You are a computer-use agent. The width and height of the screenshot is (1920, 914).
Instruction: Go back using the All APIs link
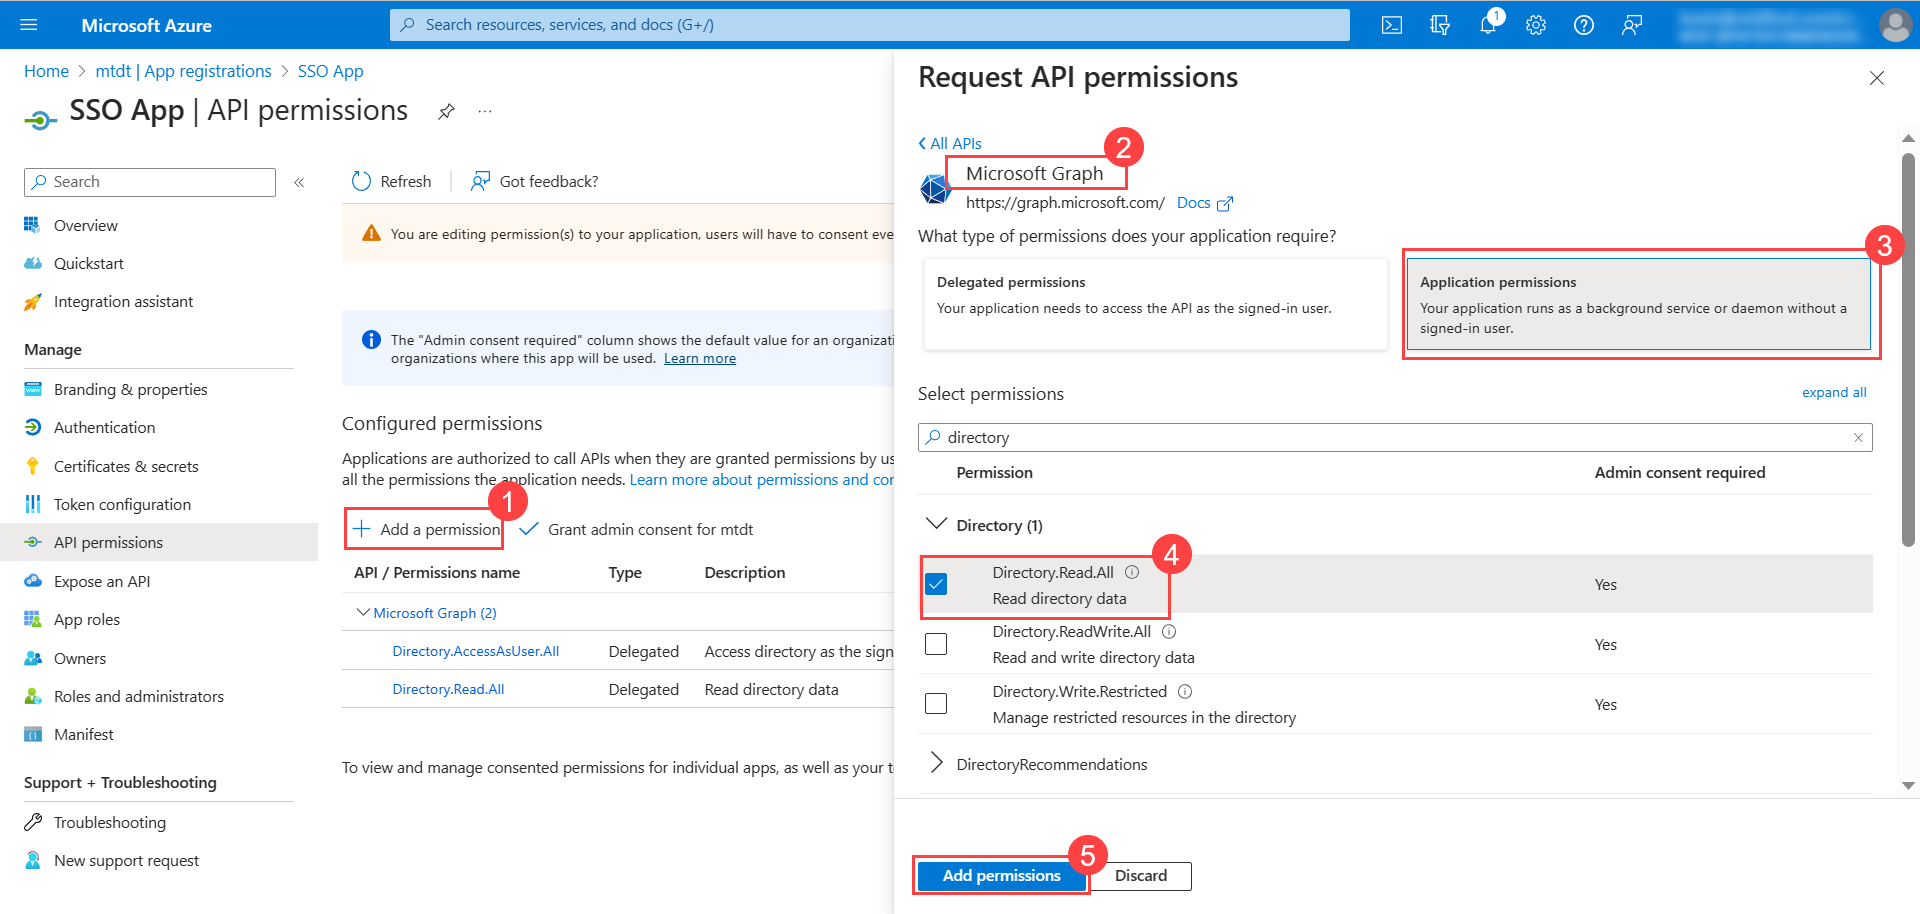point(949,143)
